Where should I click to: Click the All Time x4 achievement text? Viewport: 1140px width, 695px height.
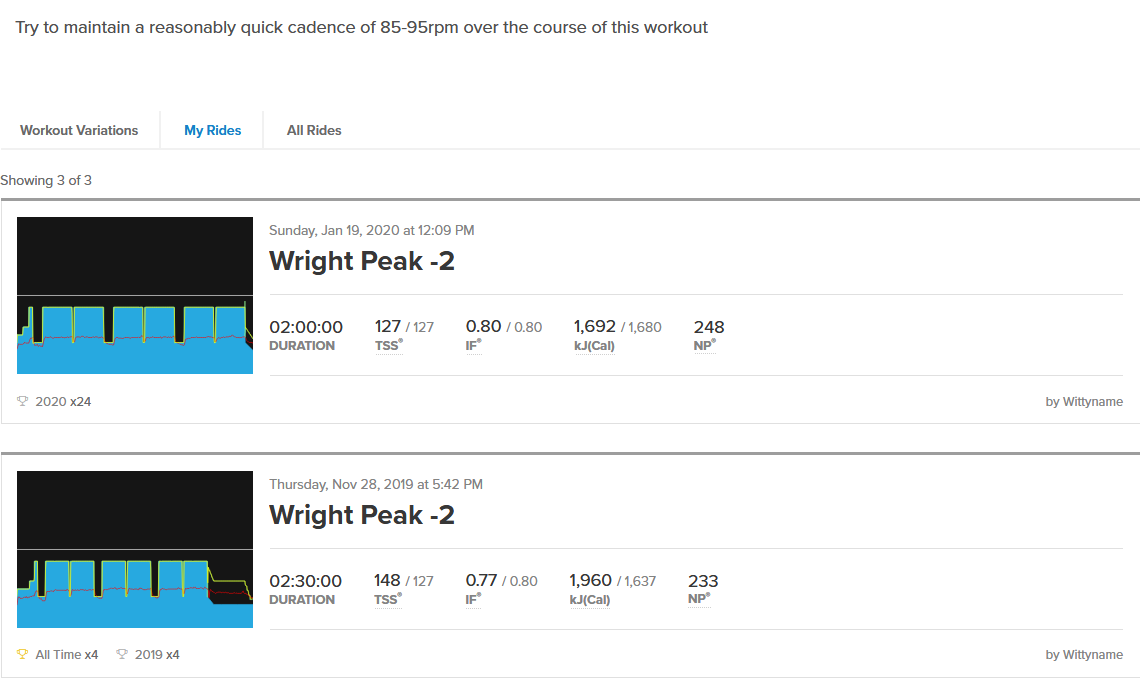point(66,655)
